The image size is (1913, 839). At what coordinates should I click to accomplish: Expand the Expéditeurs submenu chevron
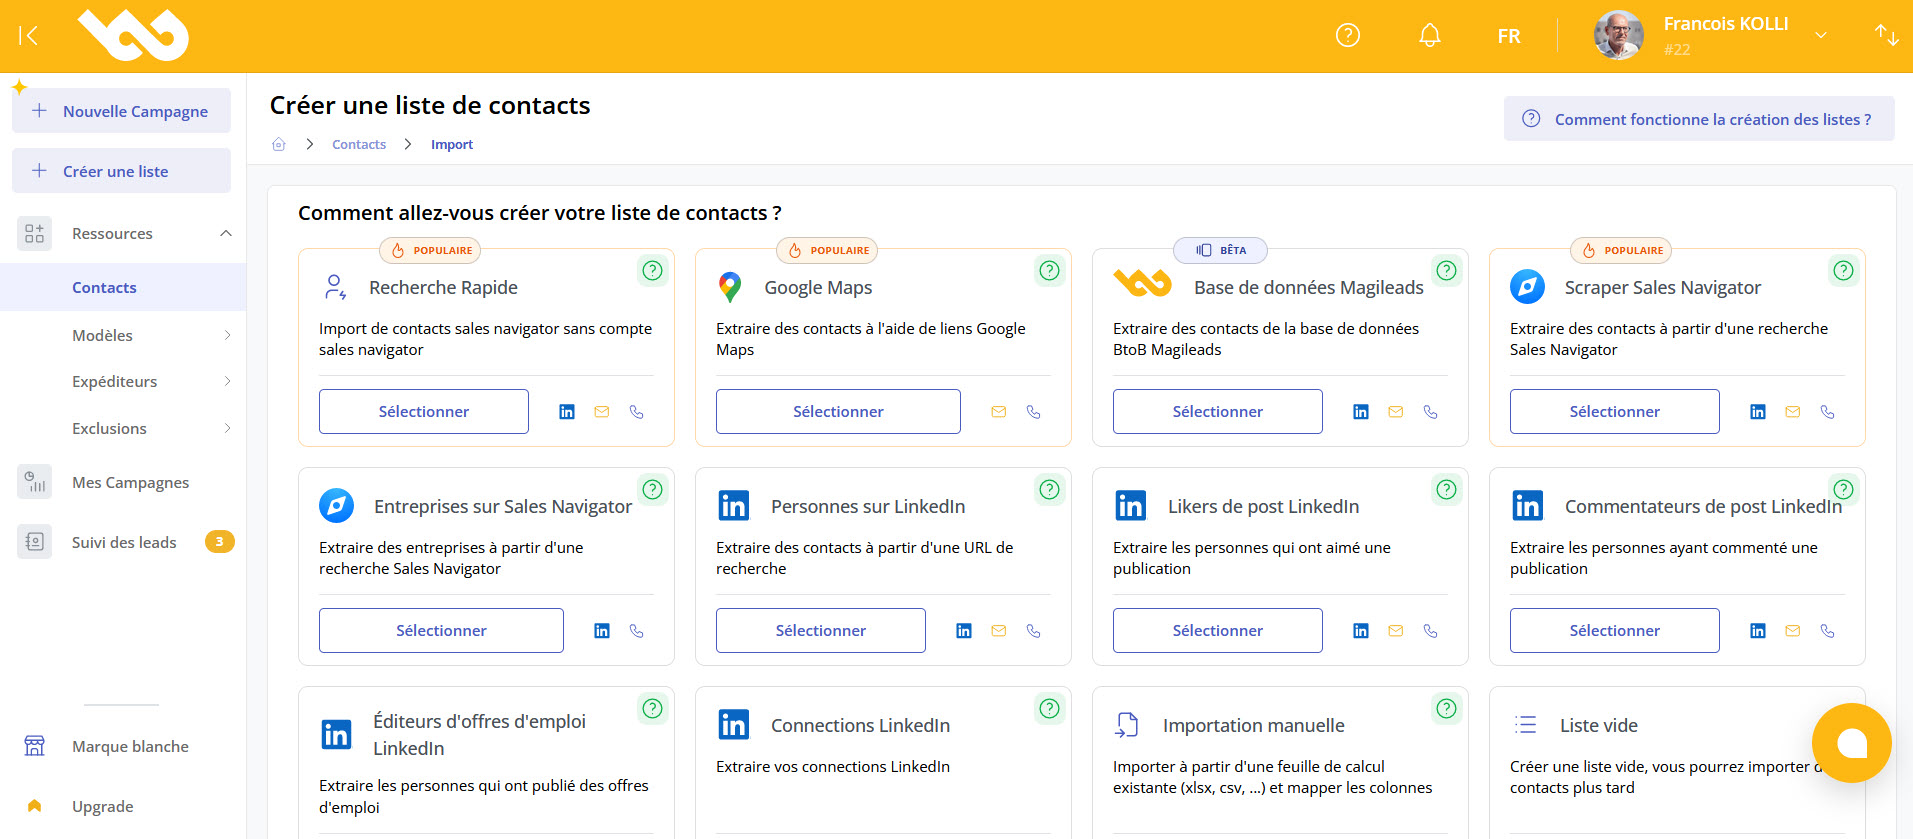pyautogui.click(x=227, y=381)
